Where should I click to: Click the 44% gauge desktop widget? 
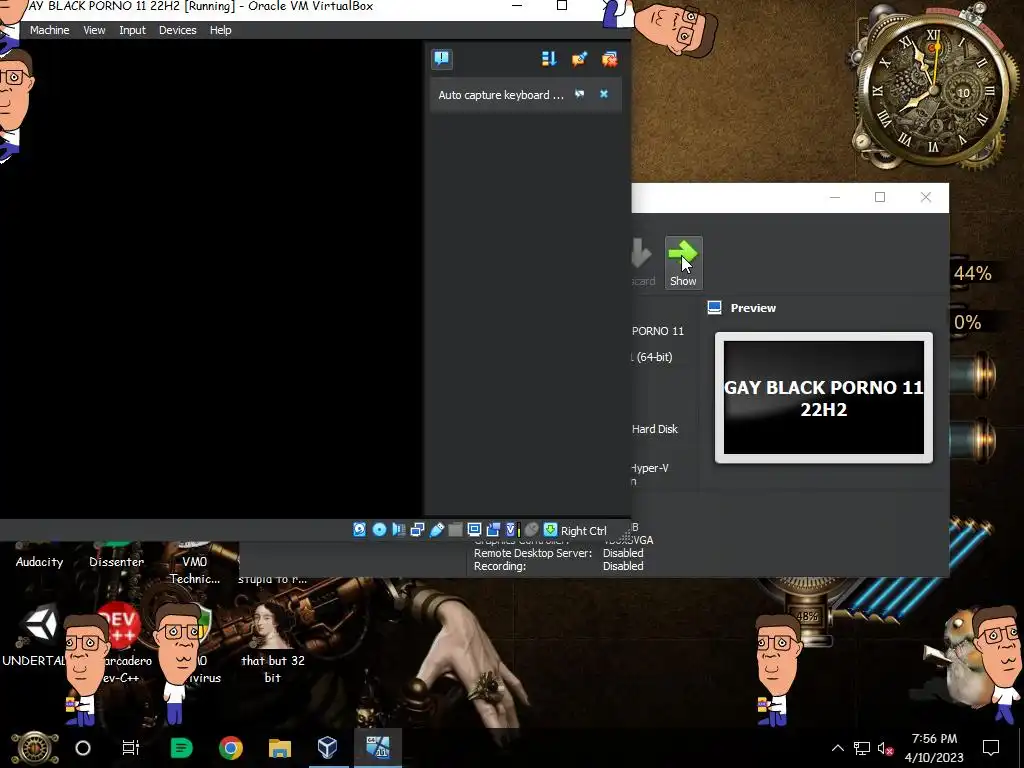(973, 273)
